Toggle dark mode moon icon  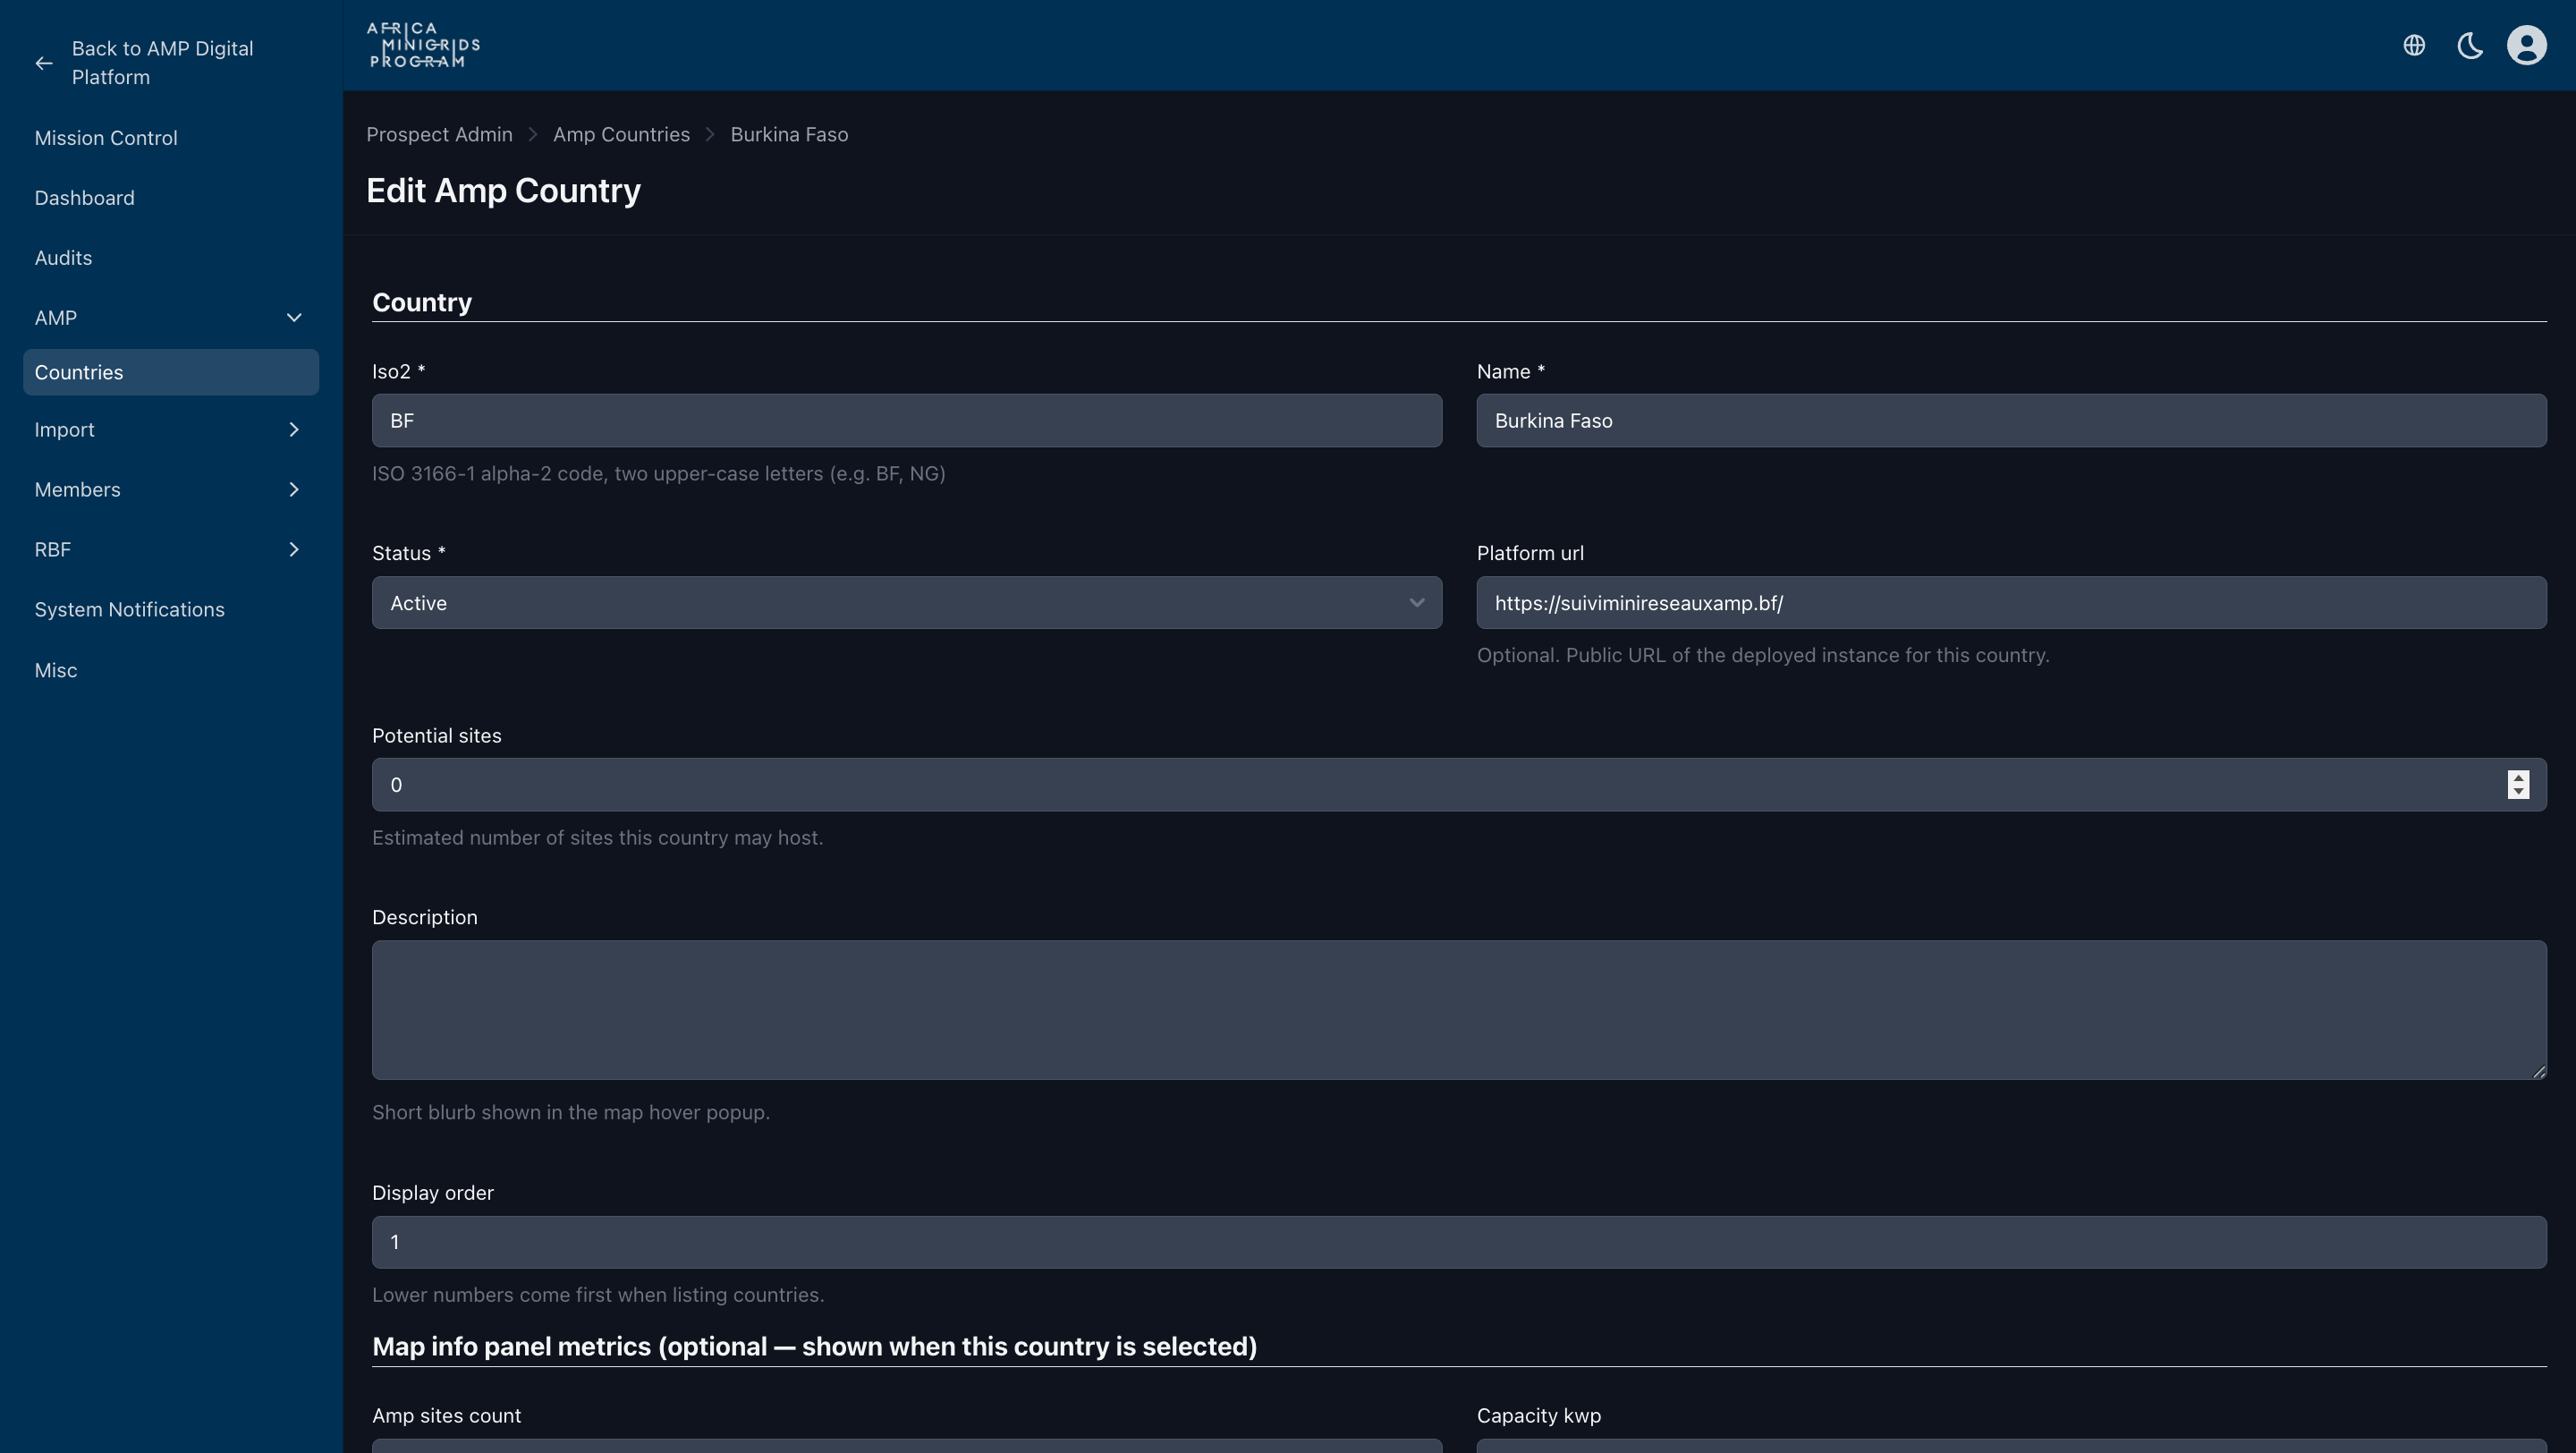(x=2470, y=45)
